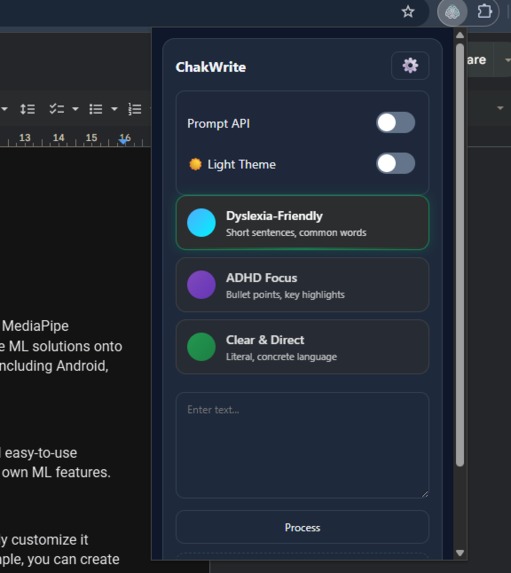This screenshot has height=573, width=511.
Task: Open the browser extensions puzzle icon
Action: (x=484, y=11)
